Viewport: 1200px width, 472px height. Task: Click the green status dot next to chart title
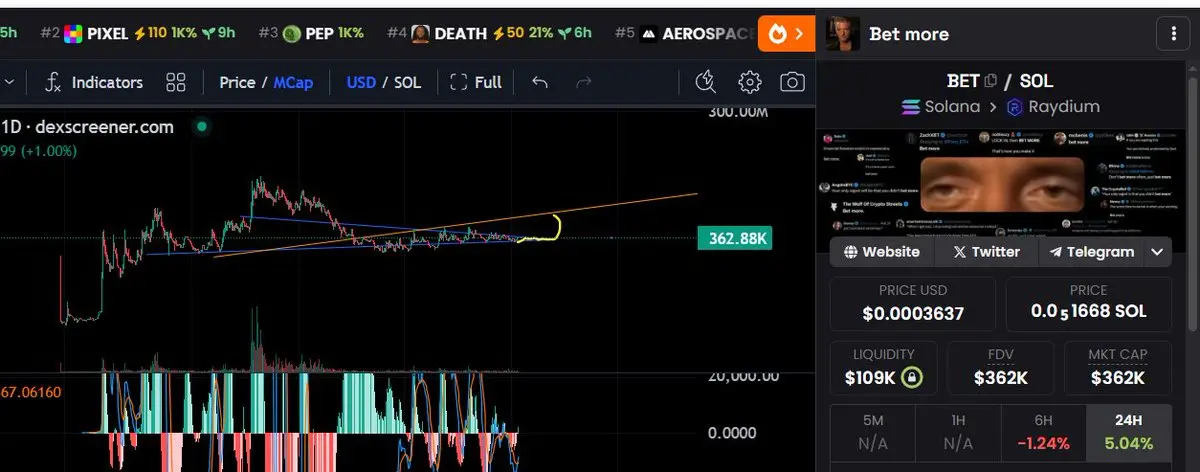pos(202,127)
